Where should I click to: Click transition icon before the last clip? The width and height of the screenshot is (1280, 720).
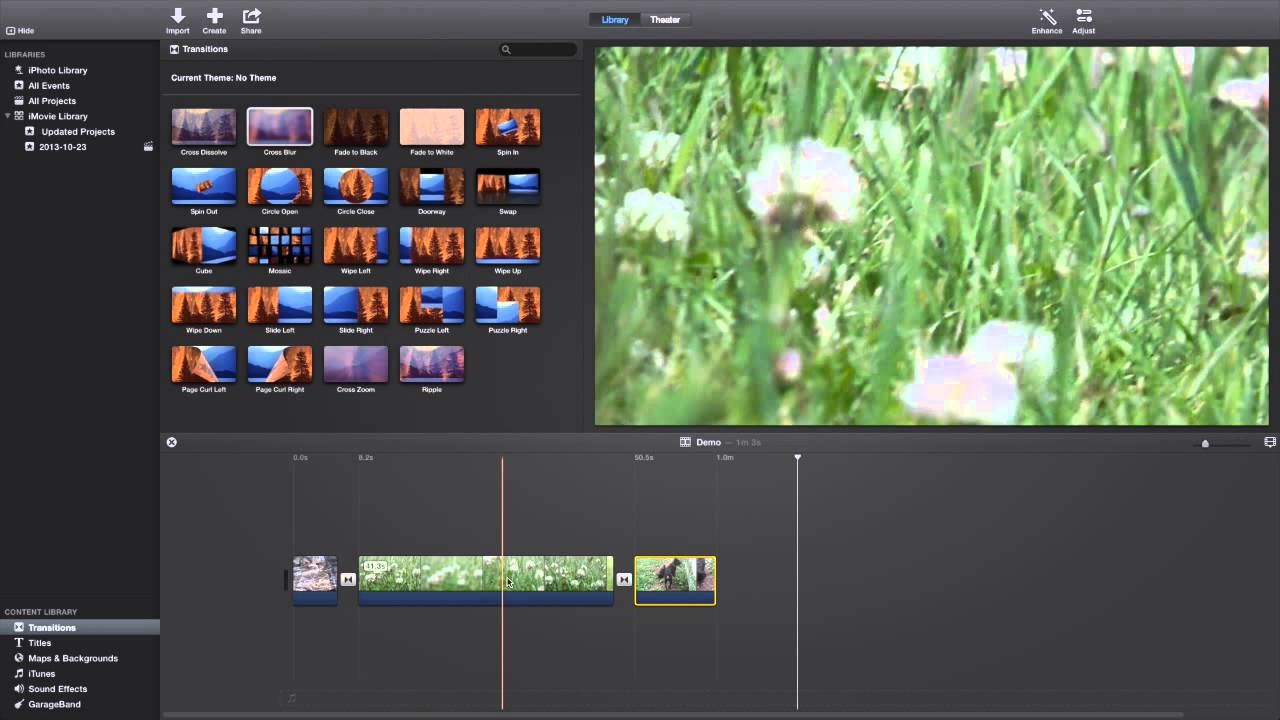(624, 579)
